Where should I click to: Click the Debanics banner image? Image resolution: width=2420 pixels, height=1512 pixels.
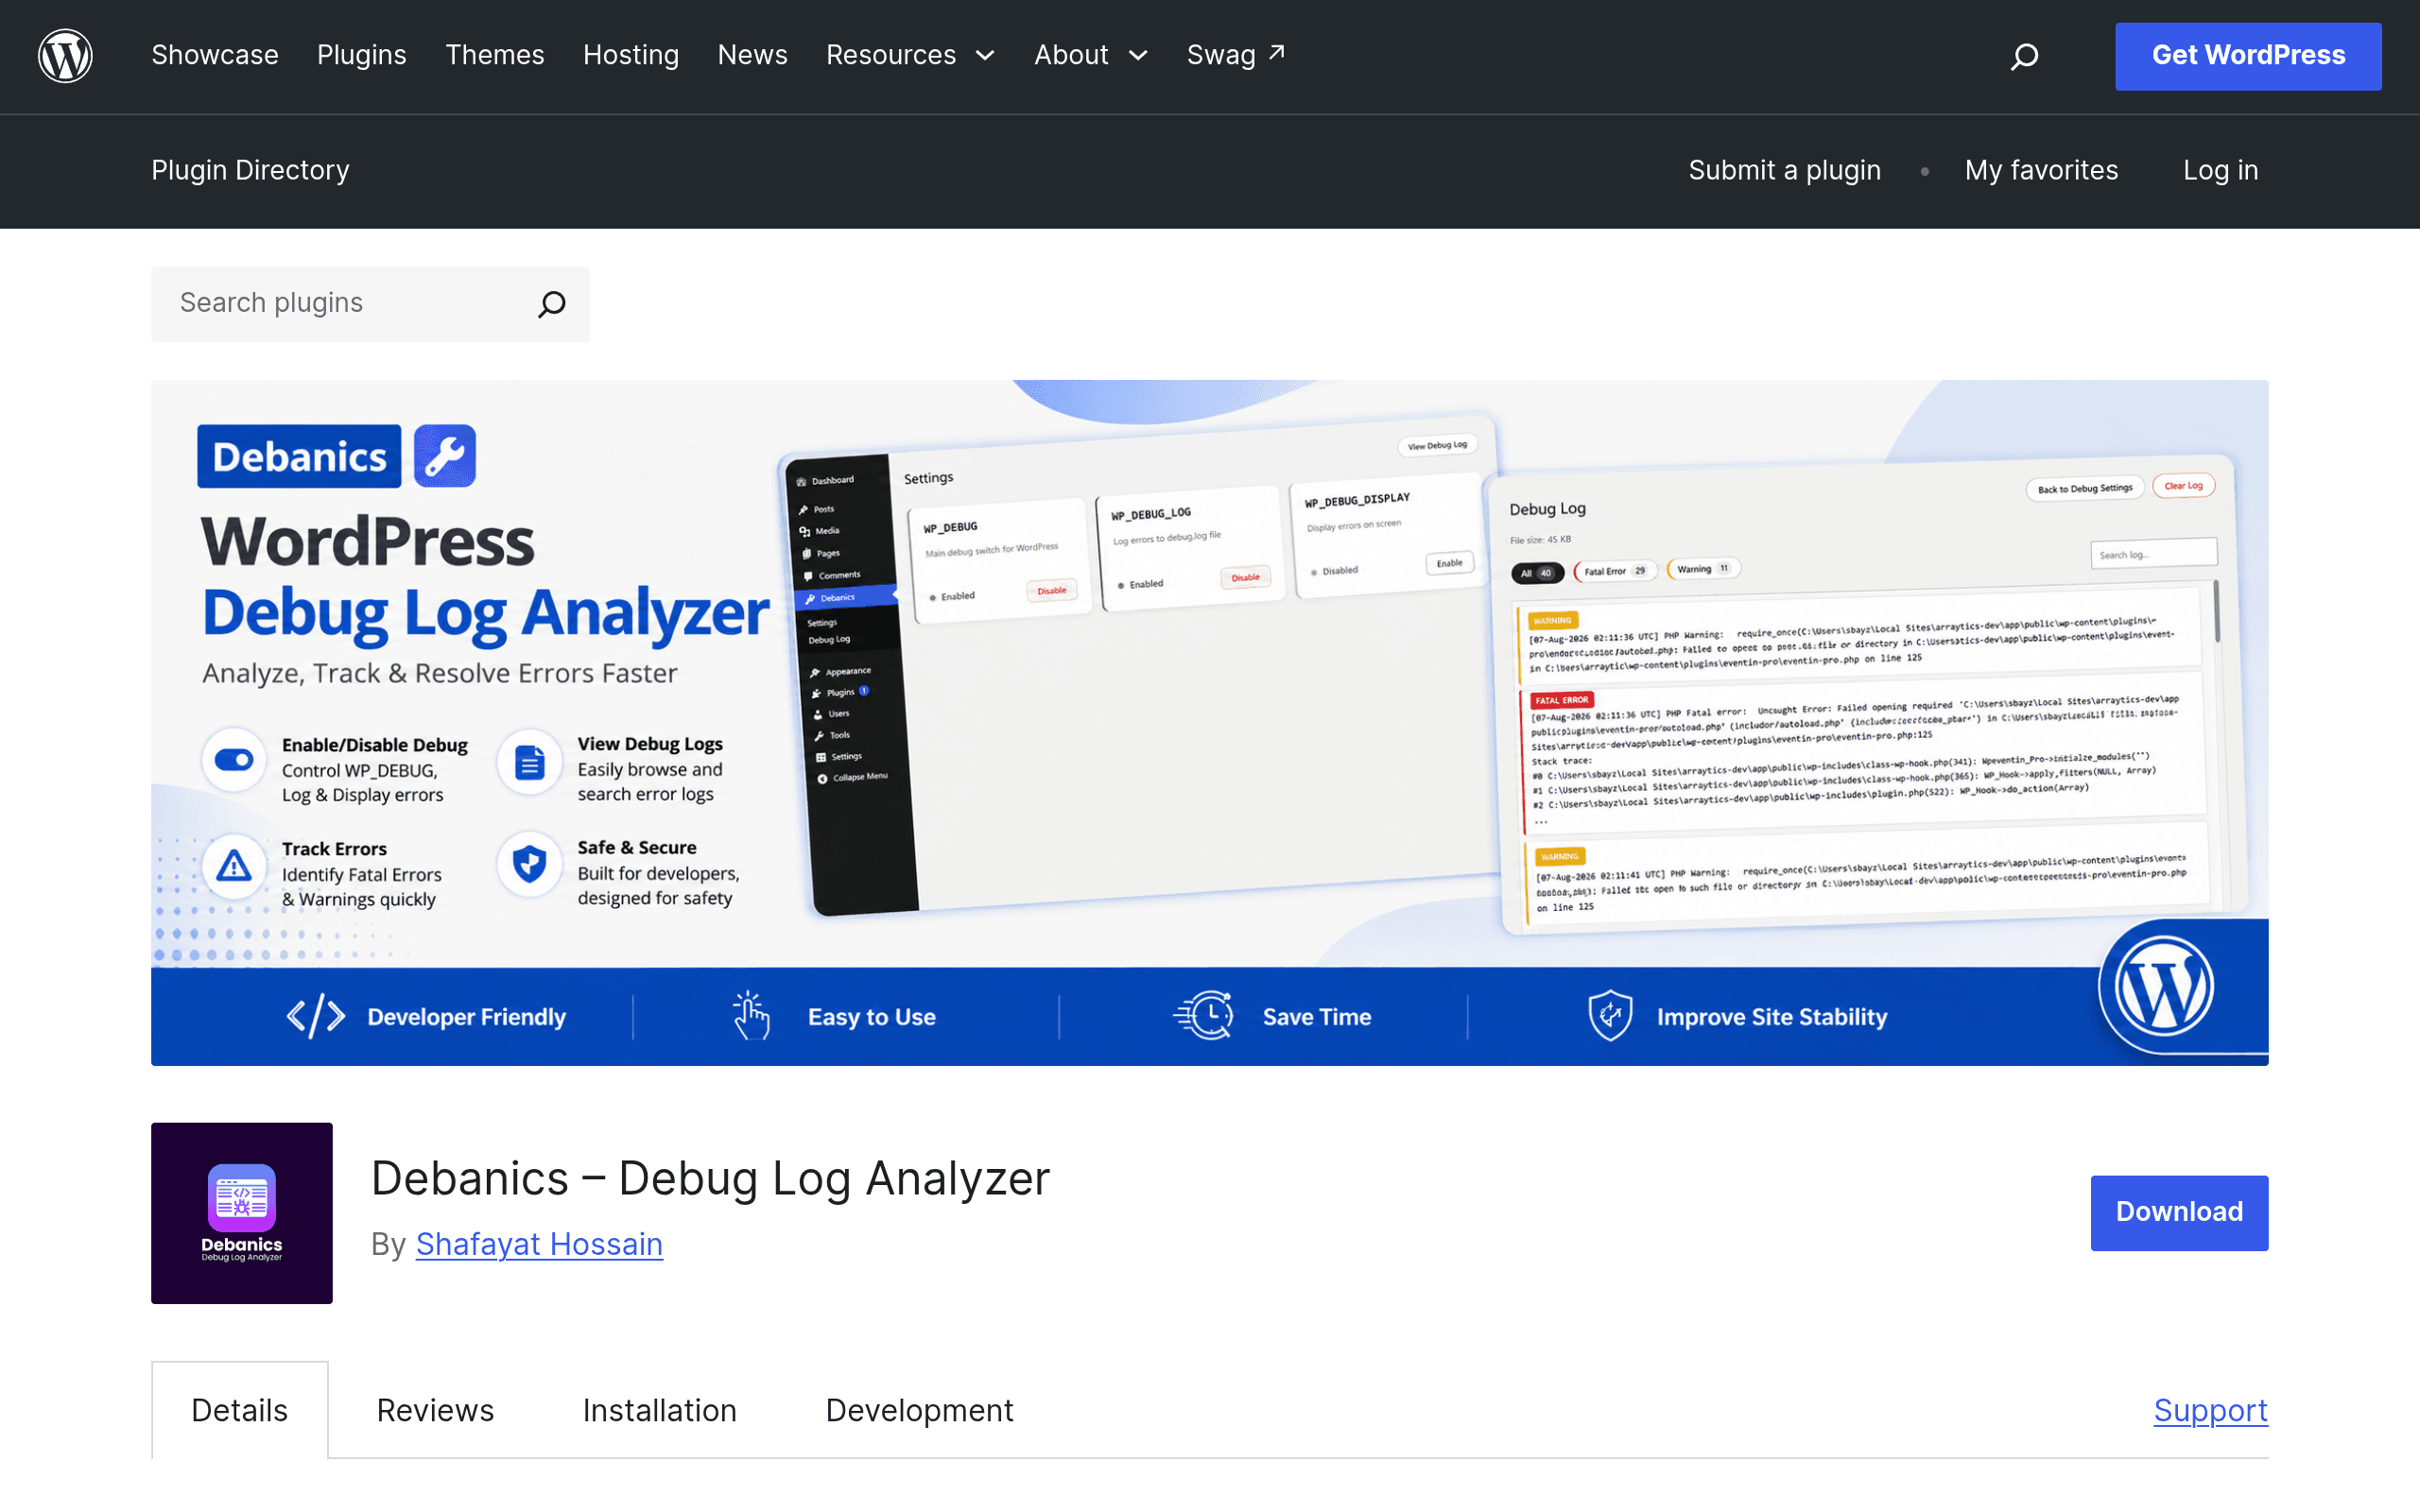coord(1210,722)
